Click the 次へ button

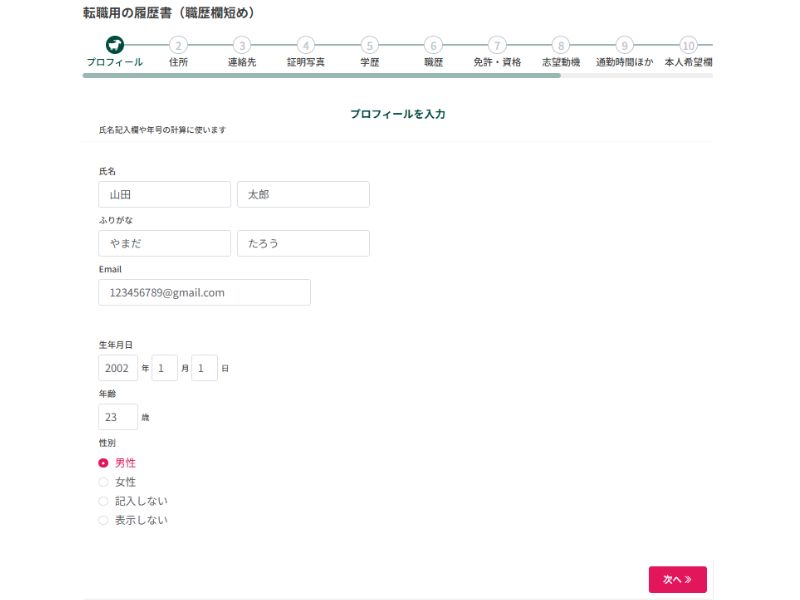[x=678, y=580]
